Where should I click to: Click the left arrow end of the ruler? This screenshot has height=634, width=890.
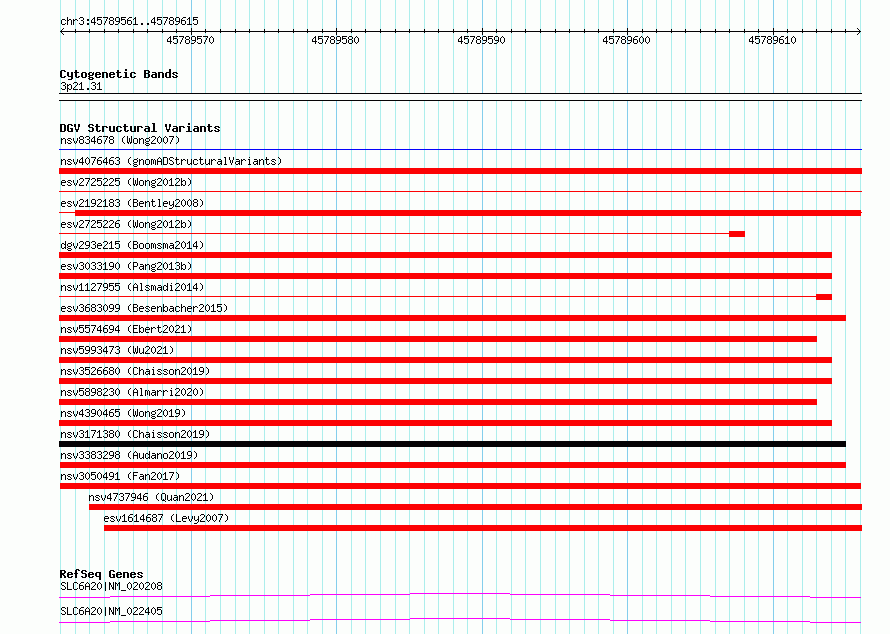point(62,32)
